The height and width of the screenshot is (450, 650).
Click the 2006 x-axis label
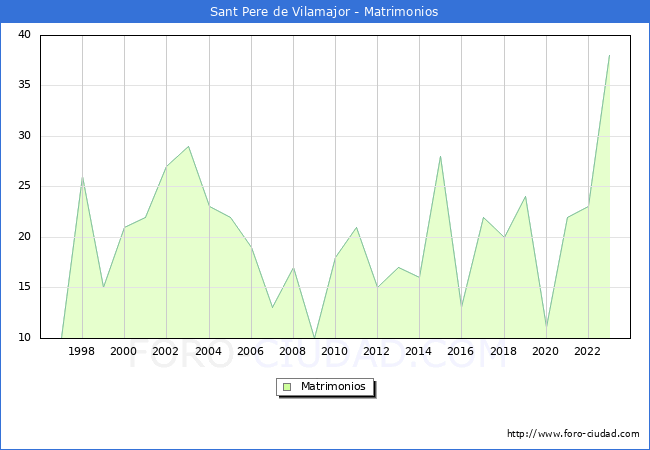click(250, 351)
